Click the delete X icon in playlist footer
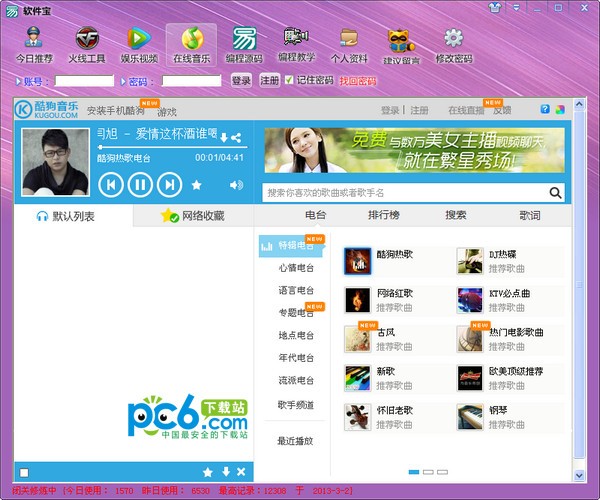This screenshot has height=500, width=600. click(x=241, y=472)
